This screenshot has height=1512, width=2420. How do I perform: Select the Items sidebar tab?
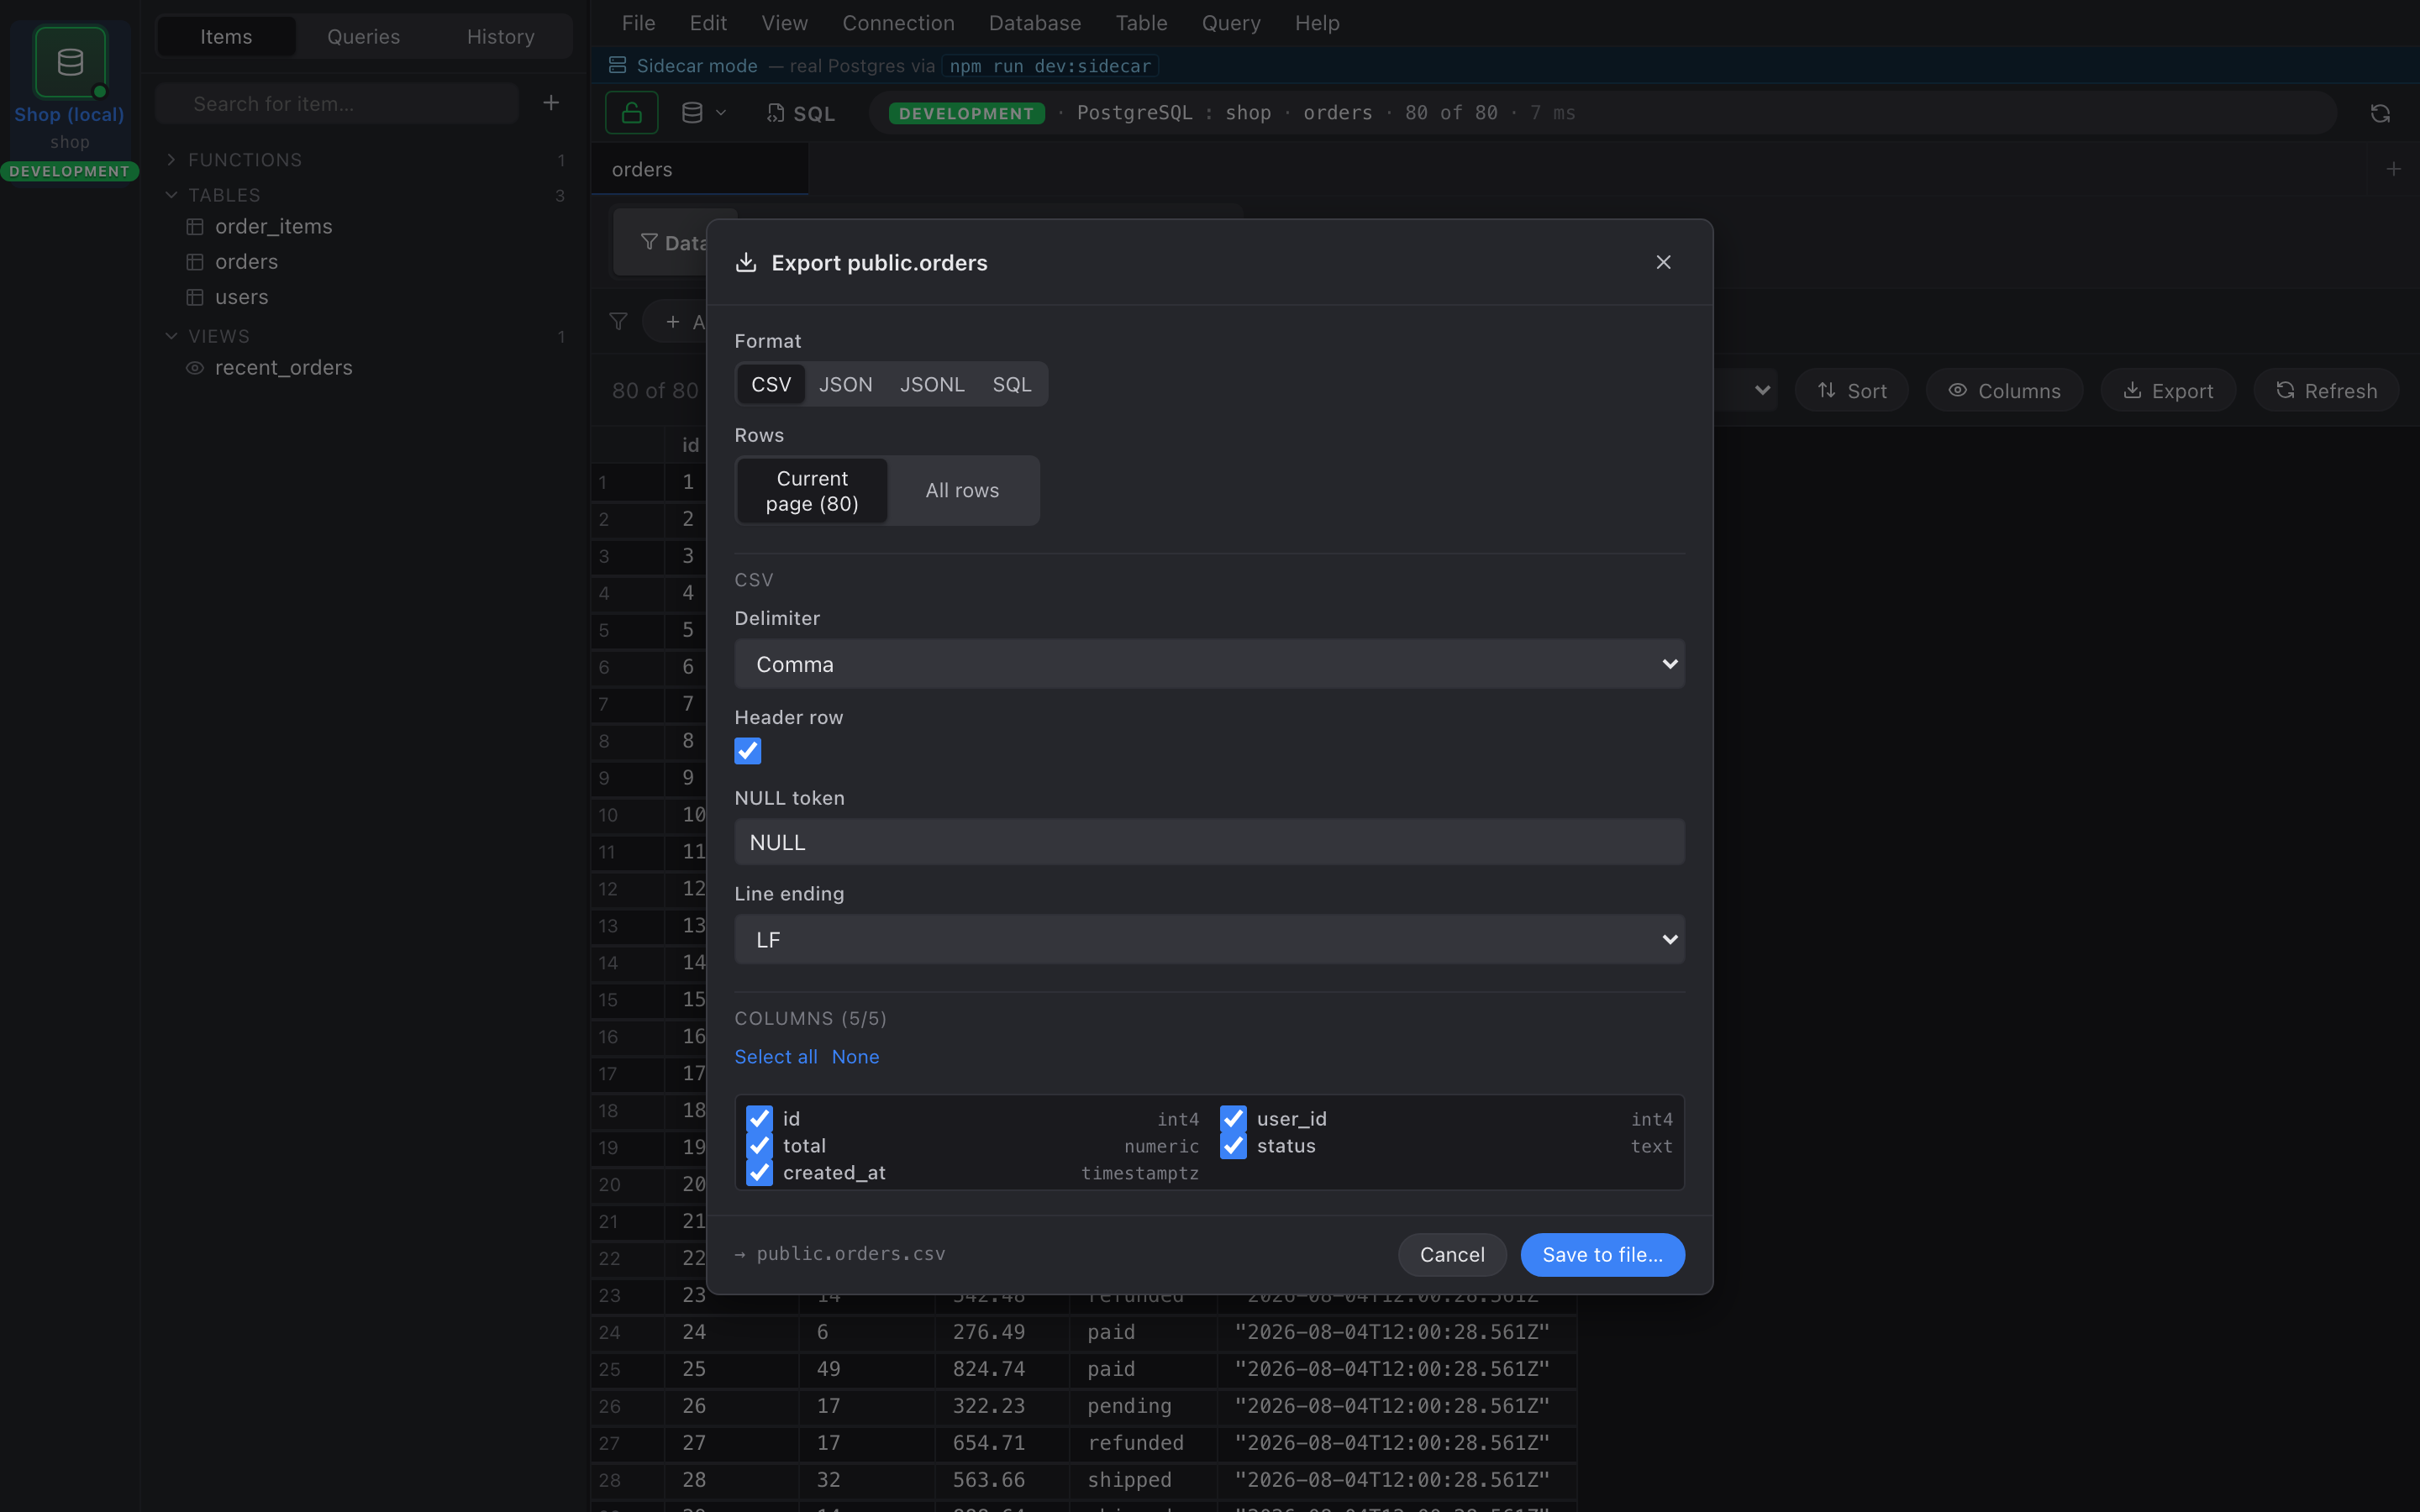pyautogui.click(x=226, y=37)
